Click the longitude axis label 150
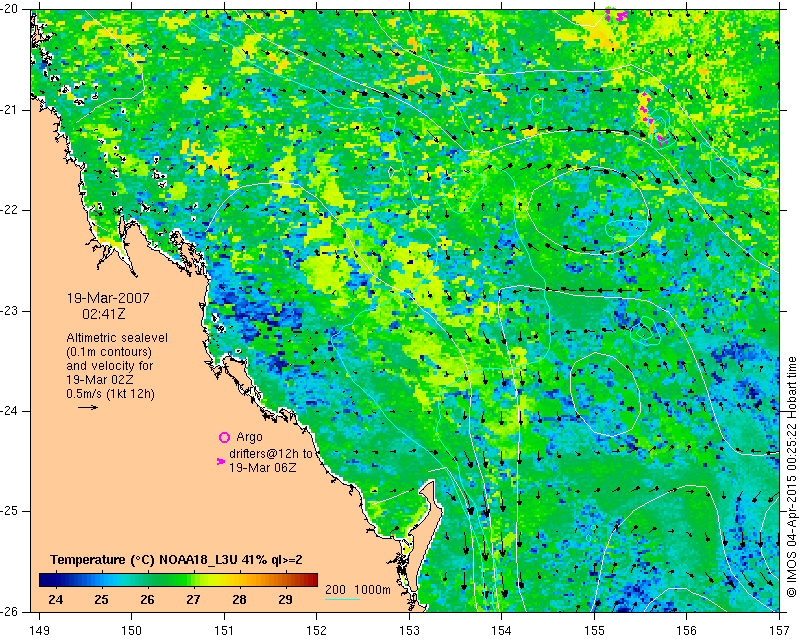 [132, 631]
